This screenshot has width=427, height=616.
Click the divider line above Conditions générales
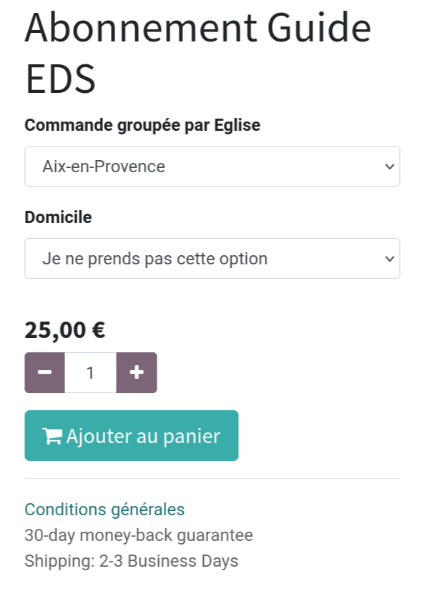[212, 478]
